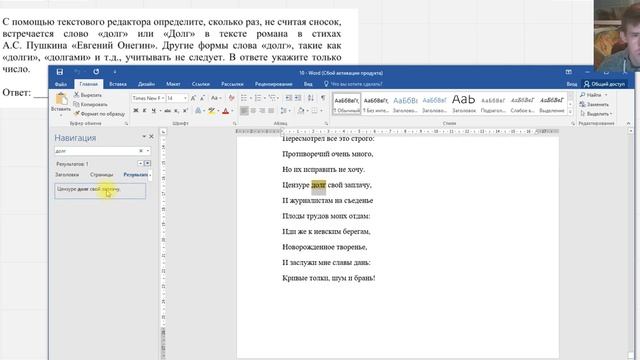640x360 pixels.
Task: Click search result Цензуре долг свой заплачу
Action: [x=100, y=191]
